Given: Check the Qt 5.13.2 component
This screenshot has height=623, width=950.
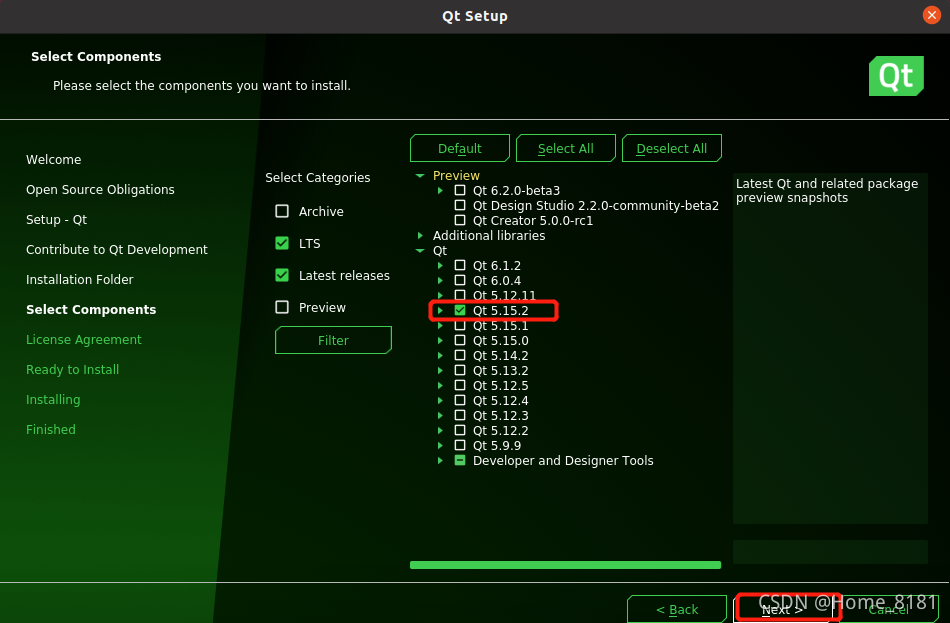Looking at the screenshot, I should (460, 370).
